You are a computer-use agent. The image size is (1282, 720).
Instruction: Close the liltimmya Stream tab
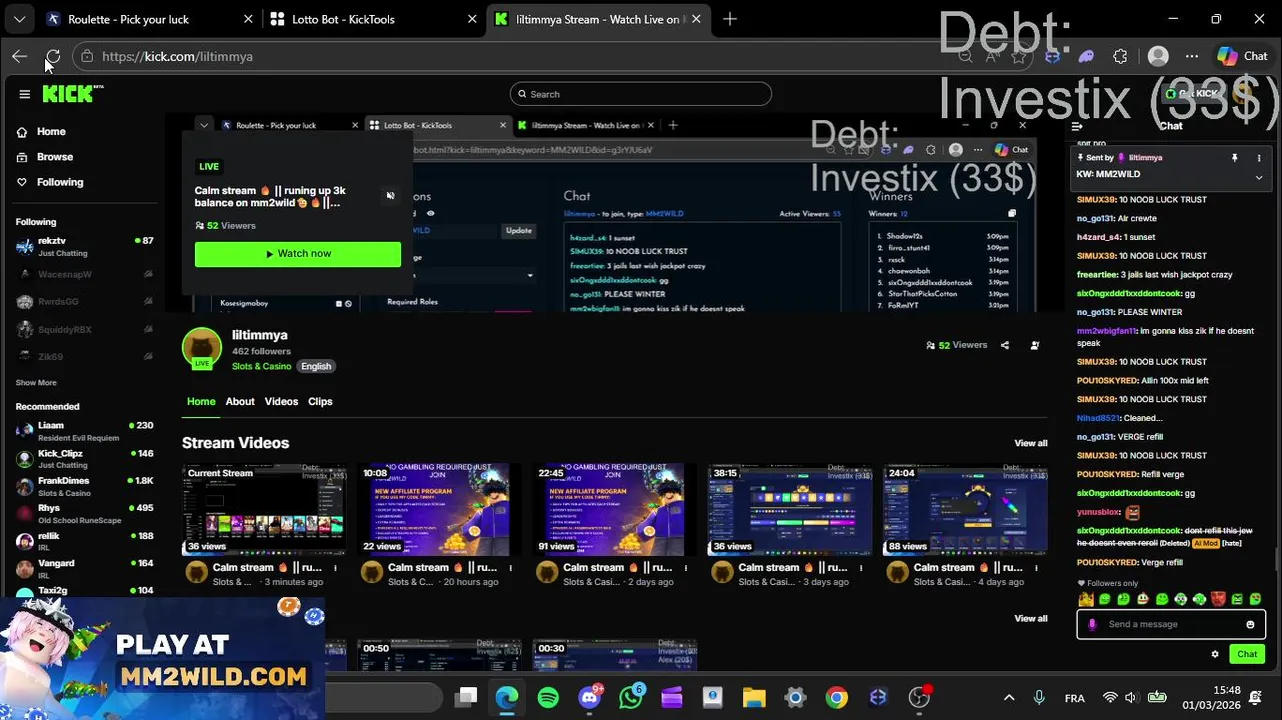click(x=695, y=19)
